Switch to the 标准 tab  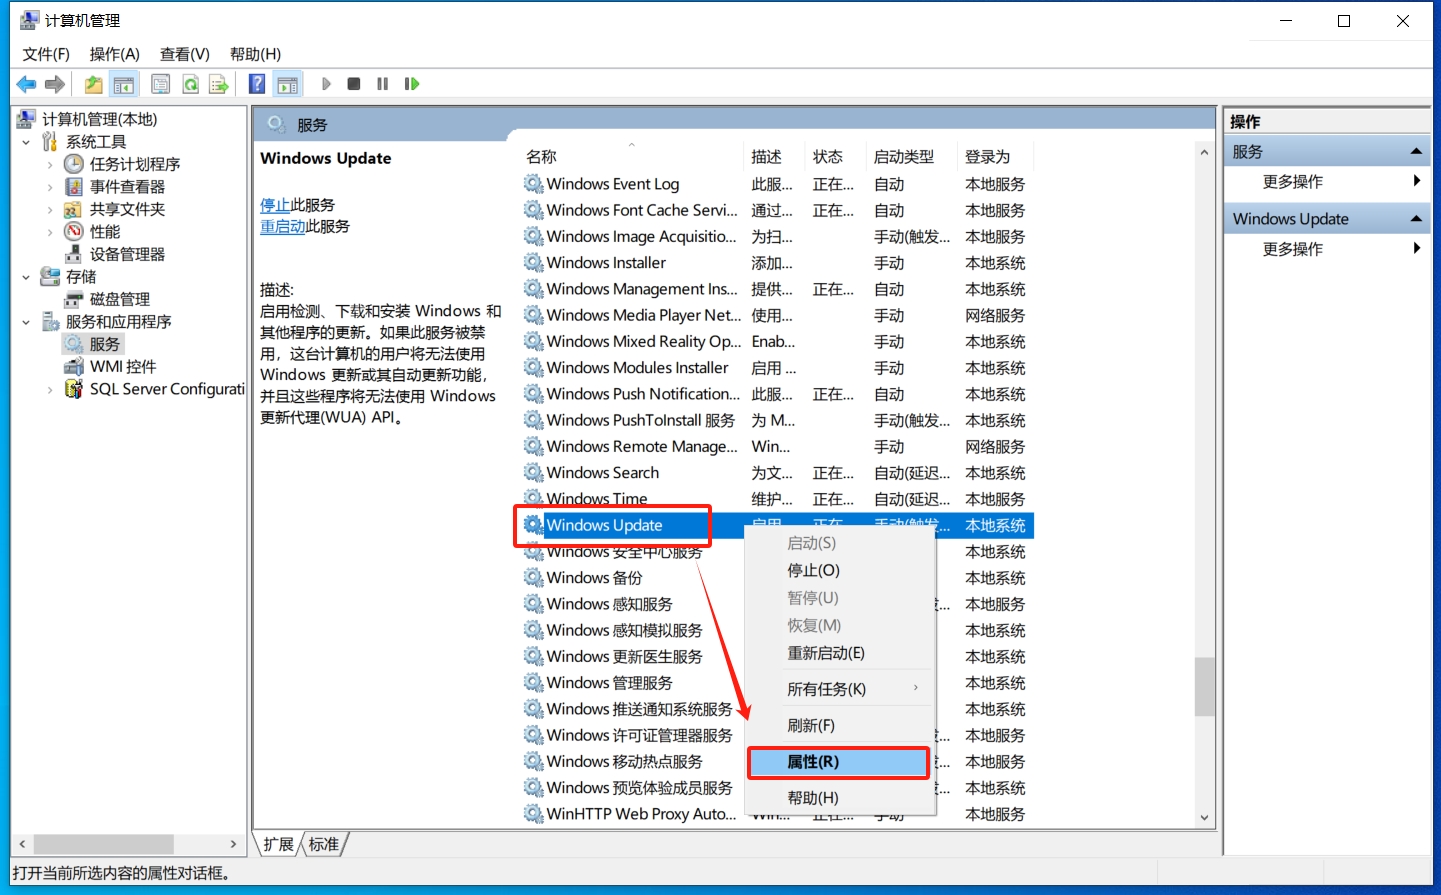click(x=323, y=844)
